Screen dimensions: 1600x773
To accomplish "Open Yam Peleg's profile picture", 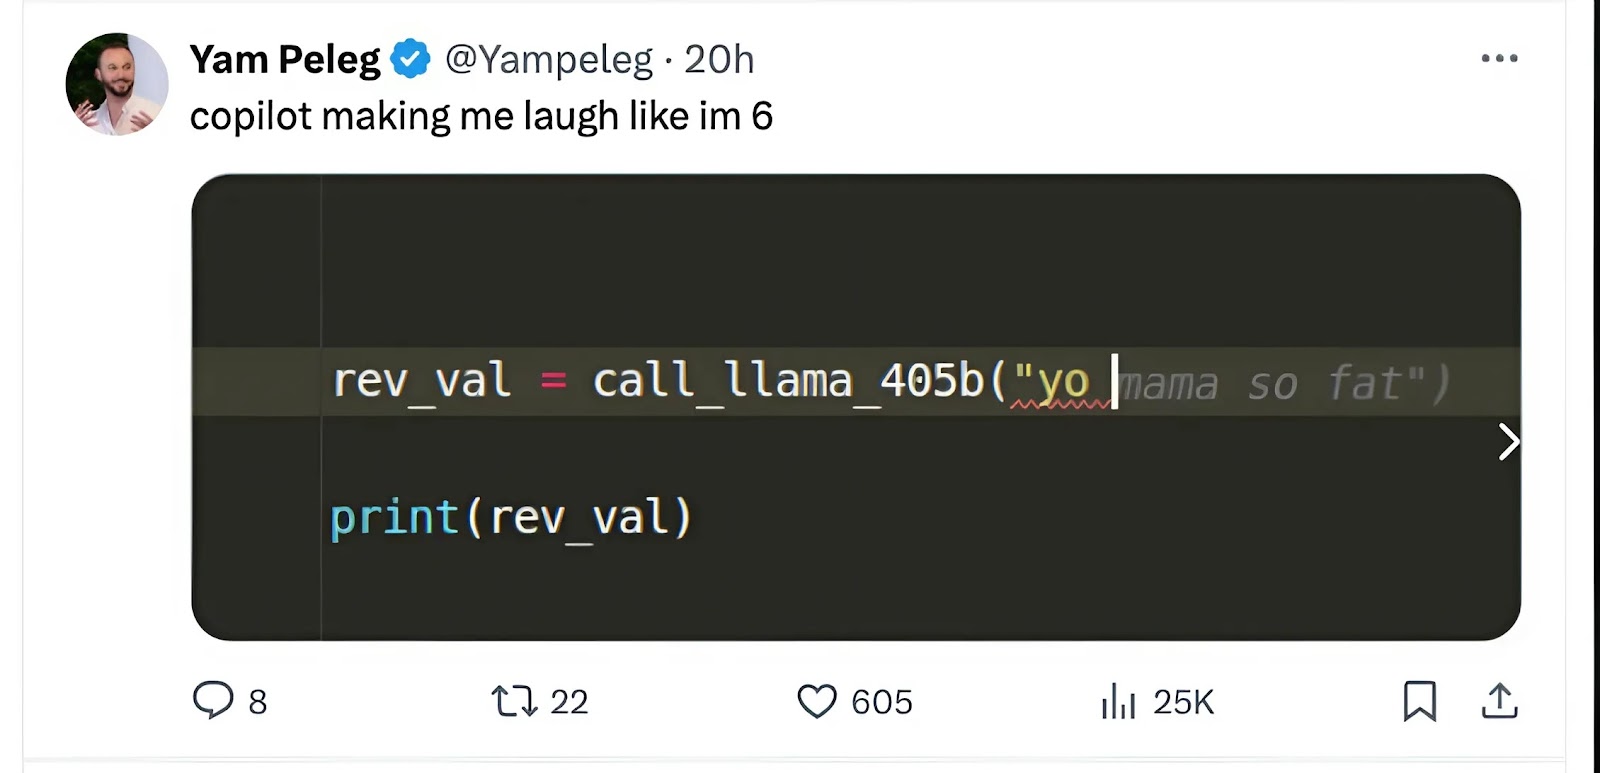I will pyautogui.click(x=117, y=85).
